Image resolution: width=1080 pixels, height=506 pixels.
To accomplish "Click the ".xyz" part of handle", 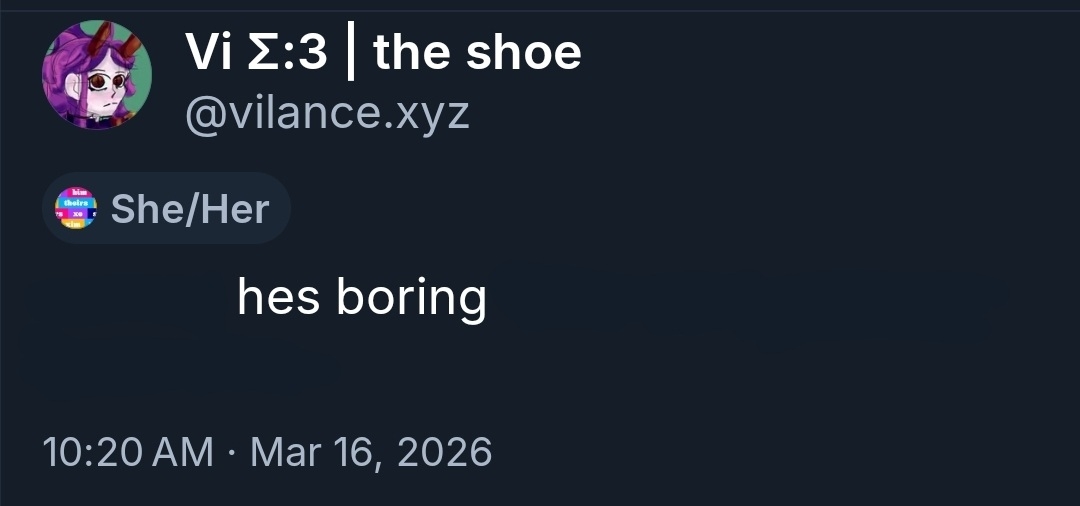I will click(430, 112).
